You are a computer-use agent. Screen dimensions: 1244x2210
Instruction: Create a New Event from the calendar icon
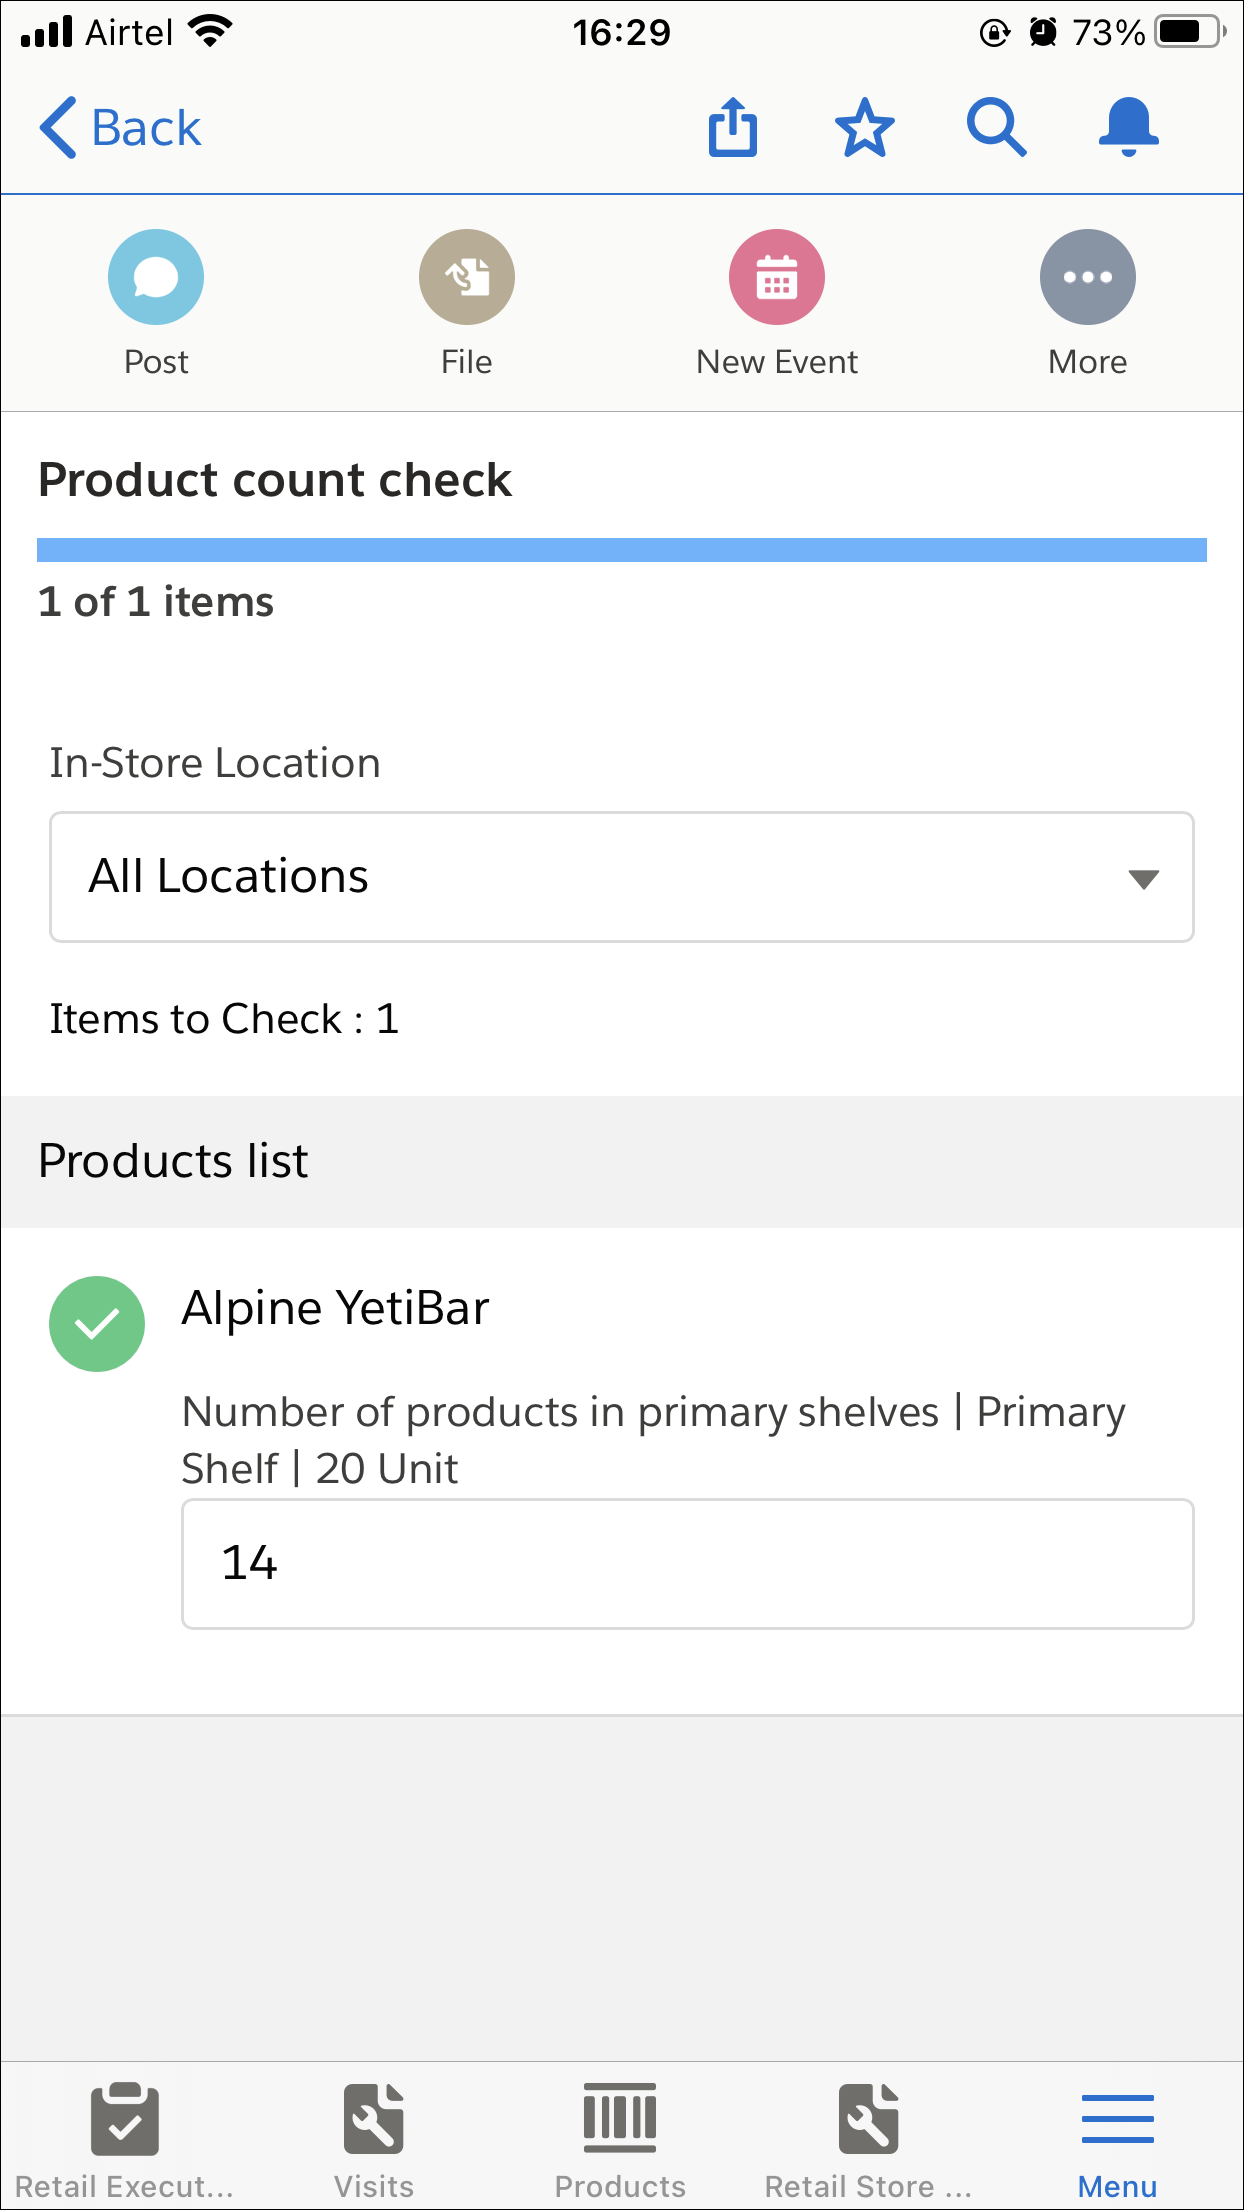pyautogui.click(x=777, y=277)
